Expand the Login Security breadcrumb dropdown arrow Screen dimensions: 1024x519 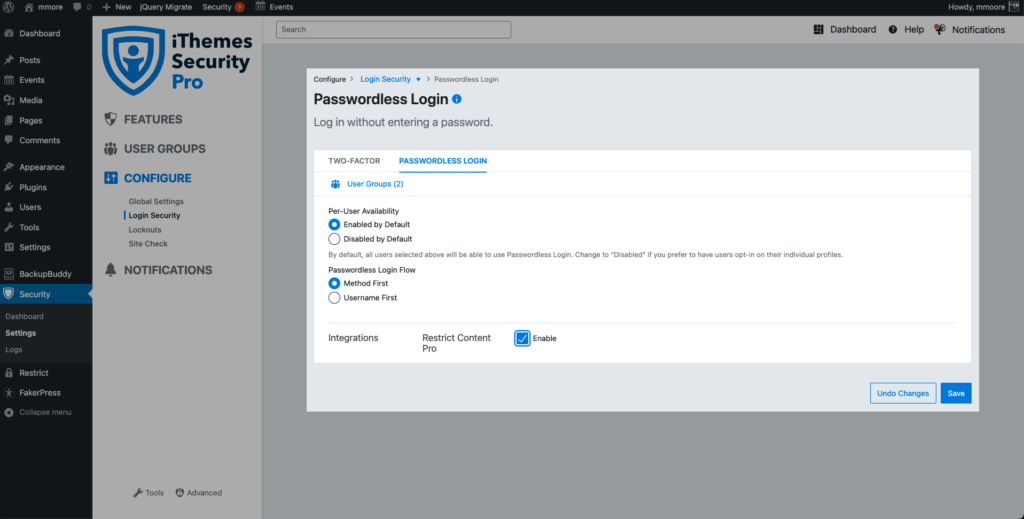pos(418,80)
